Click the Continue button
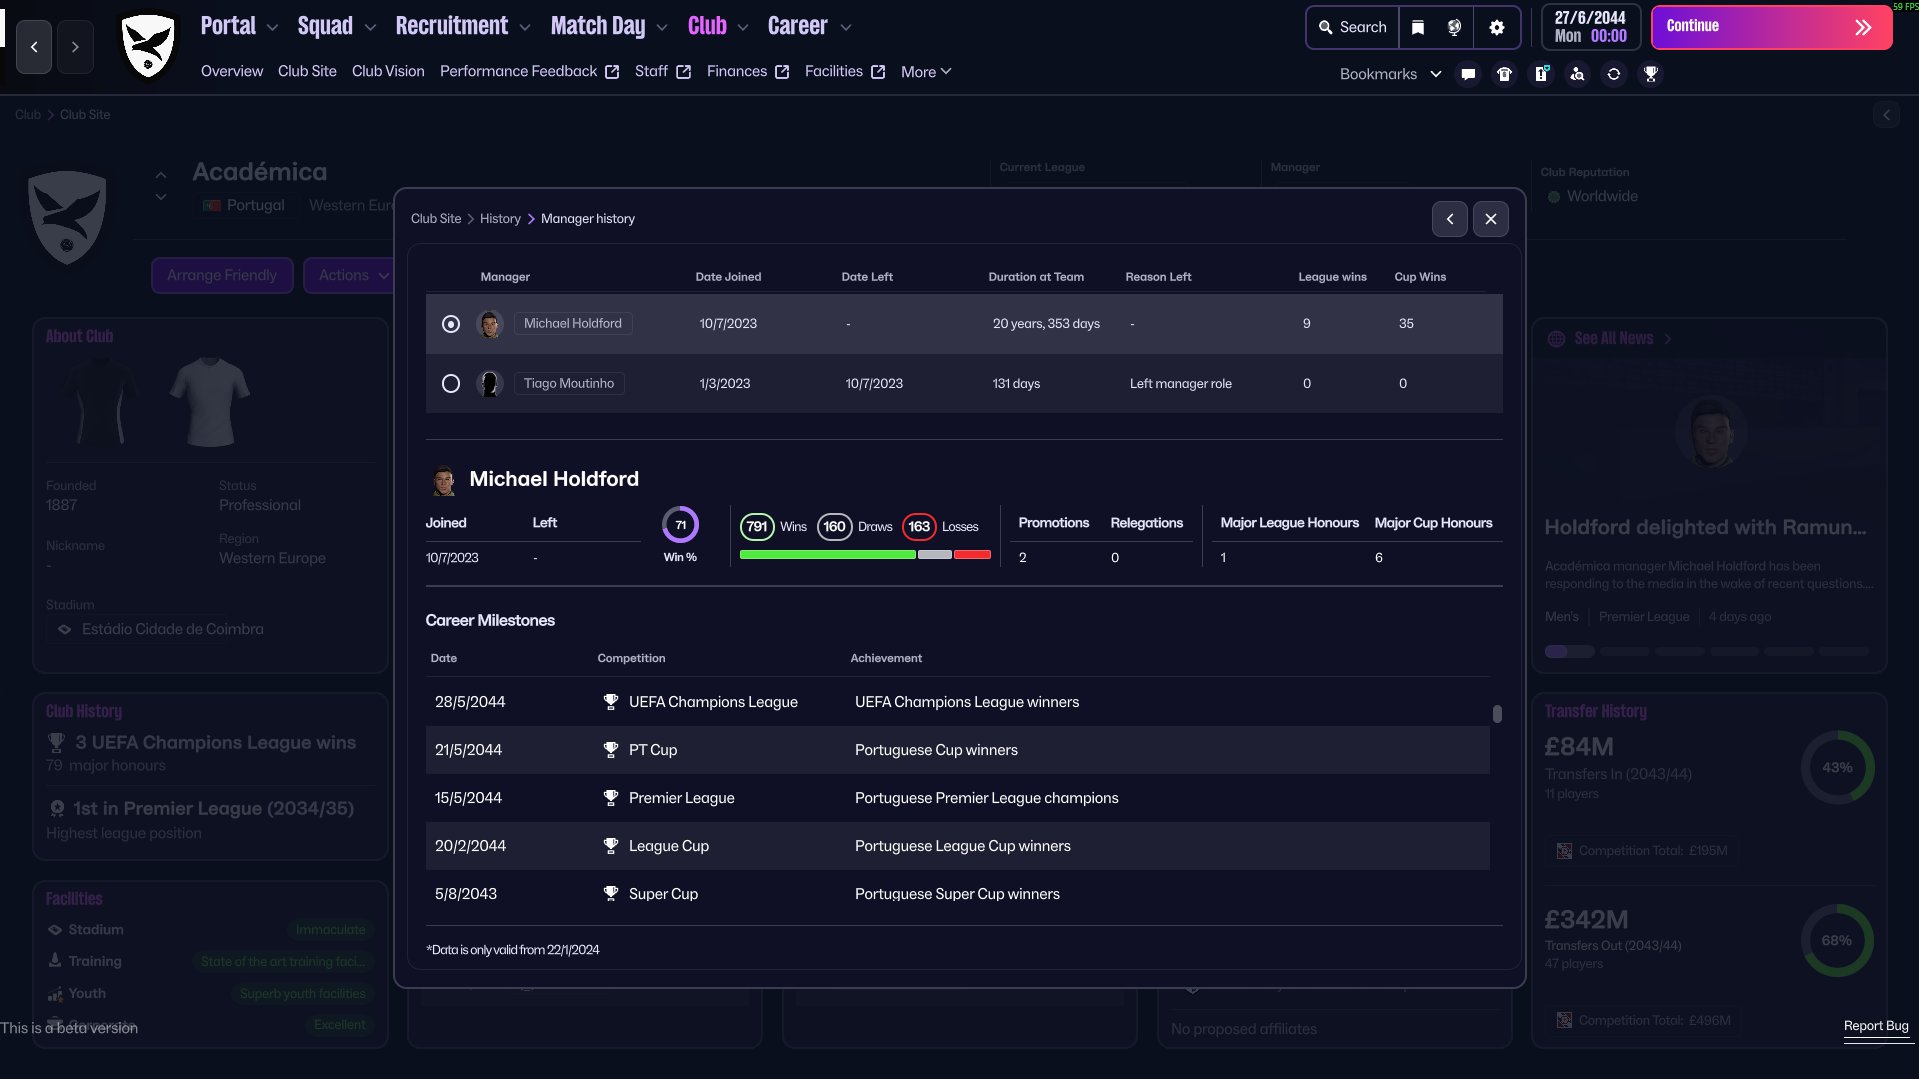The image size is (1919, 1079). 1772,28
